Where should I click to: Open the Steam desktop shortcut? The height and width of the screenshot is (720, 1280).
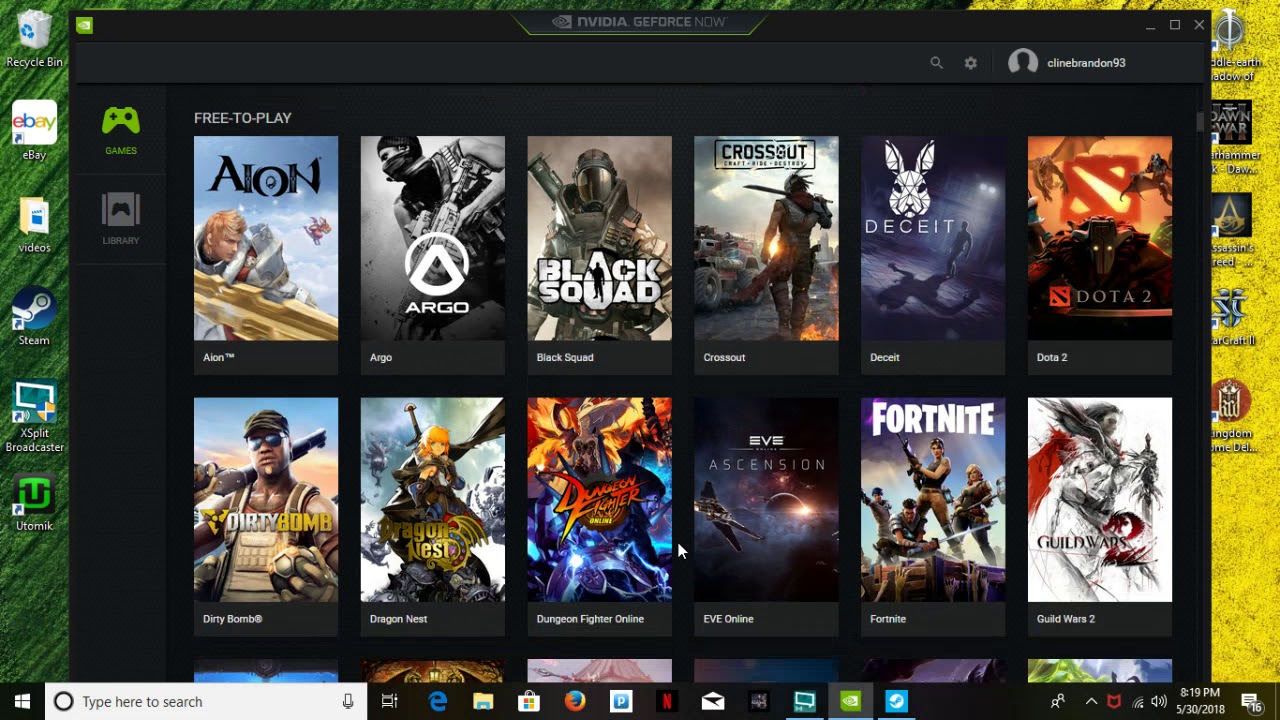click(34, 318)
